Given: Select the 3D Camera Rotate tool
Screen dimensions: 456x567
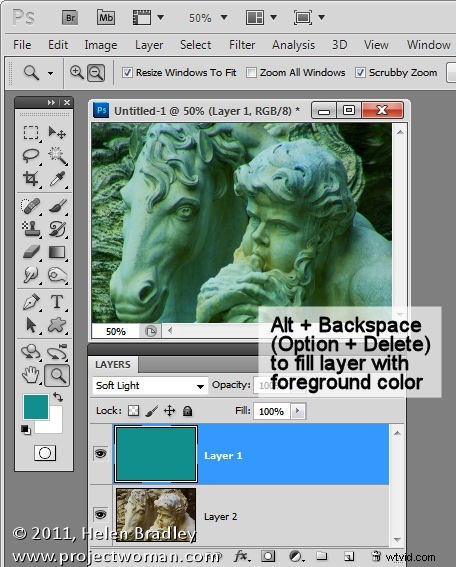Looking at the screenshot, I should click(57, 352).
